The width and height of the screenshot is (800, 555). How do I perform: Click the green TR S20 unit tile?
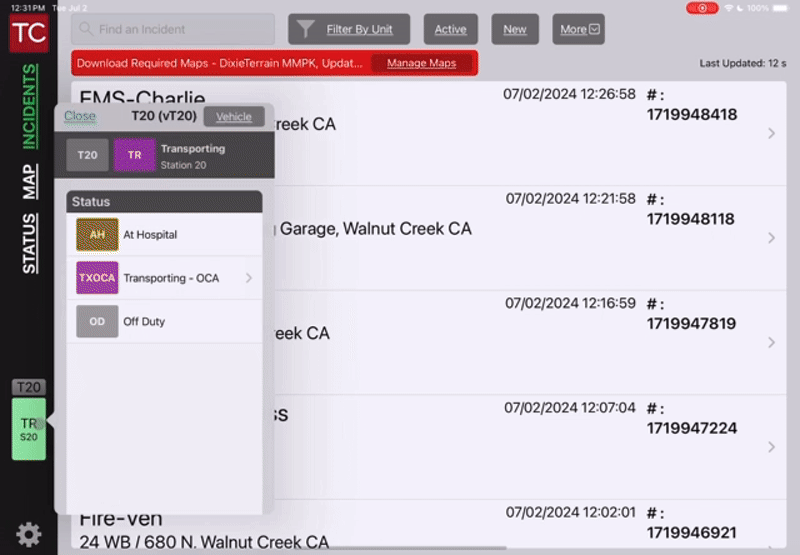29,429
